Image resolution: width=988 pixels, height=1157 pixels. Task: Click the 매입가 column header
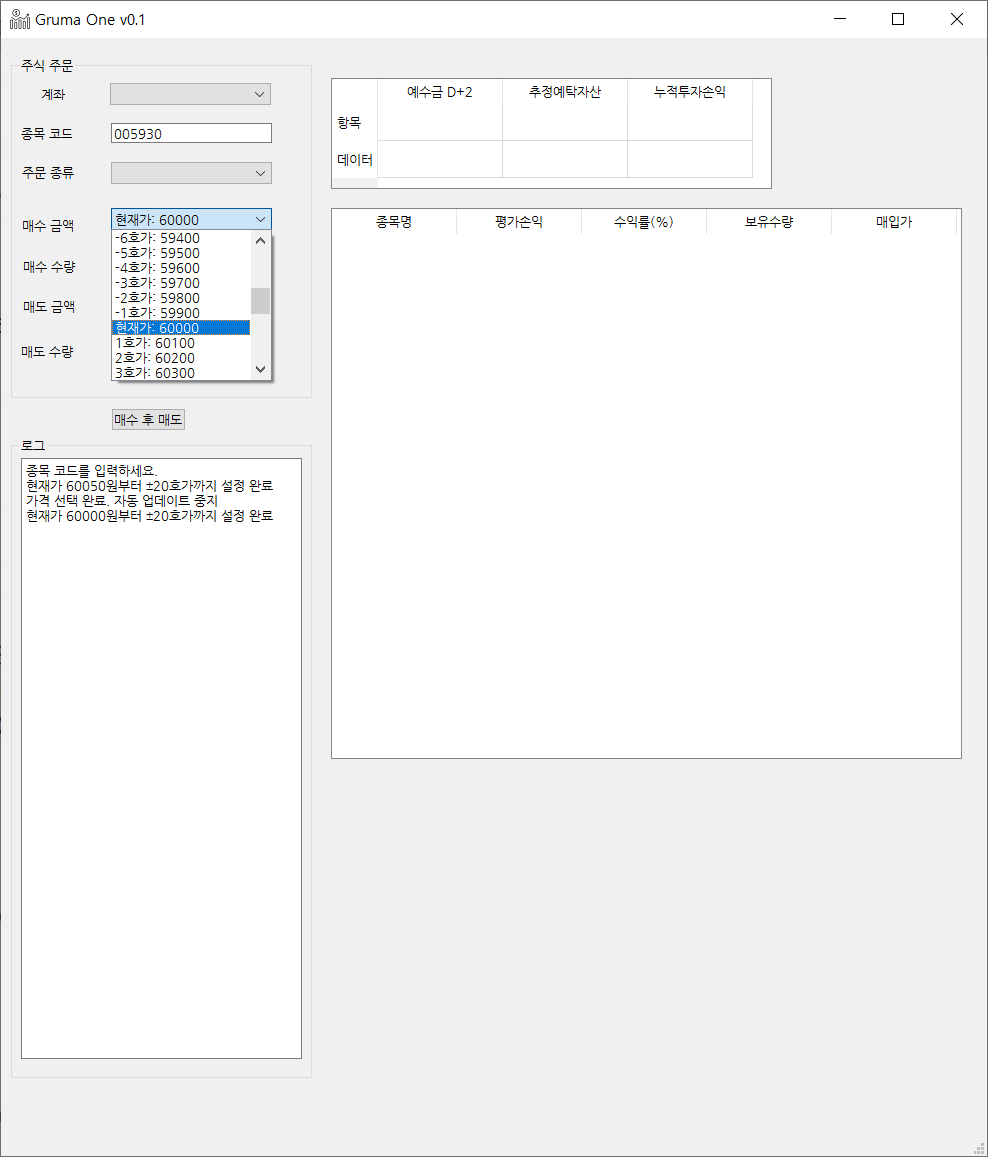tap(894, 221)
